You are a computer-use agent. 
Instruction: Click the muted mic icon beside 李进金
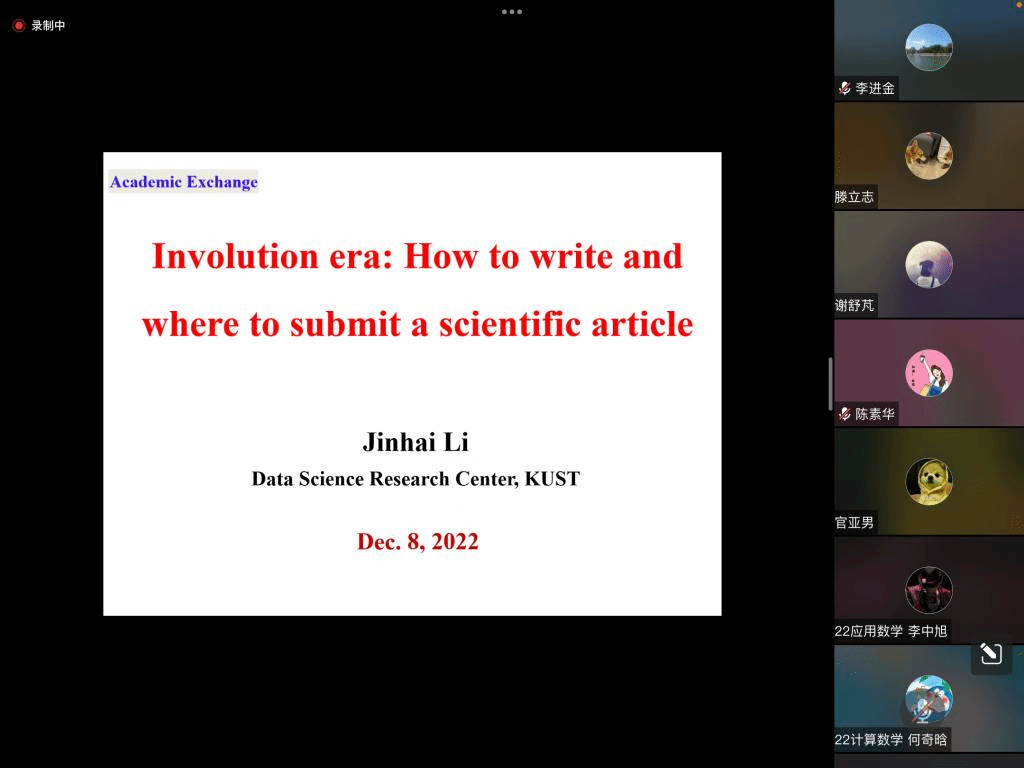(845, 88)
